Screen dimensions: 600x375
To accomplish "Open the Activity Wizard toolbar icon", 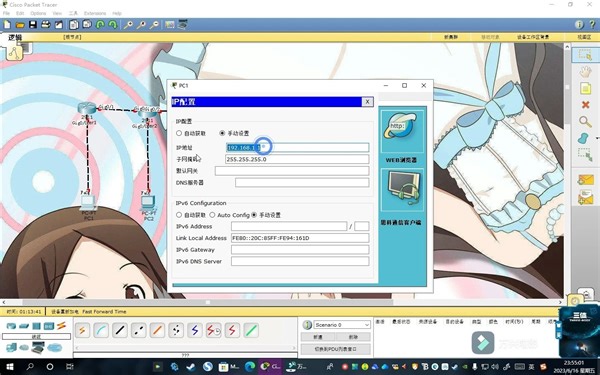I will [x=59, y=25].
